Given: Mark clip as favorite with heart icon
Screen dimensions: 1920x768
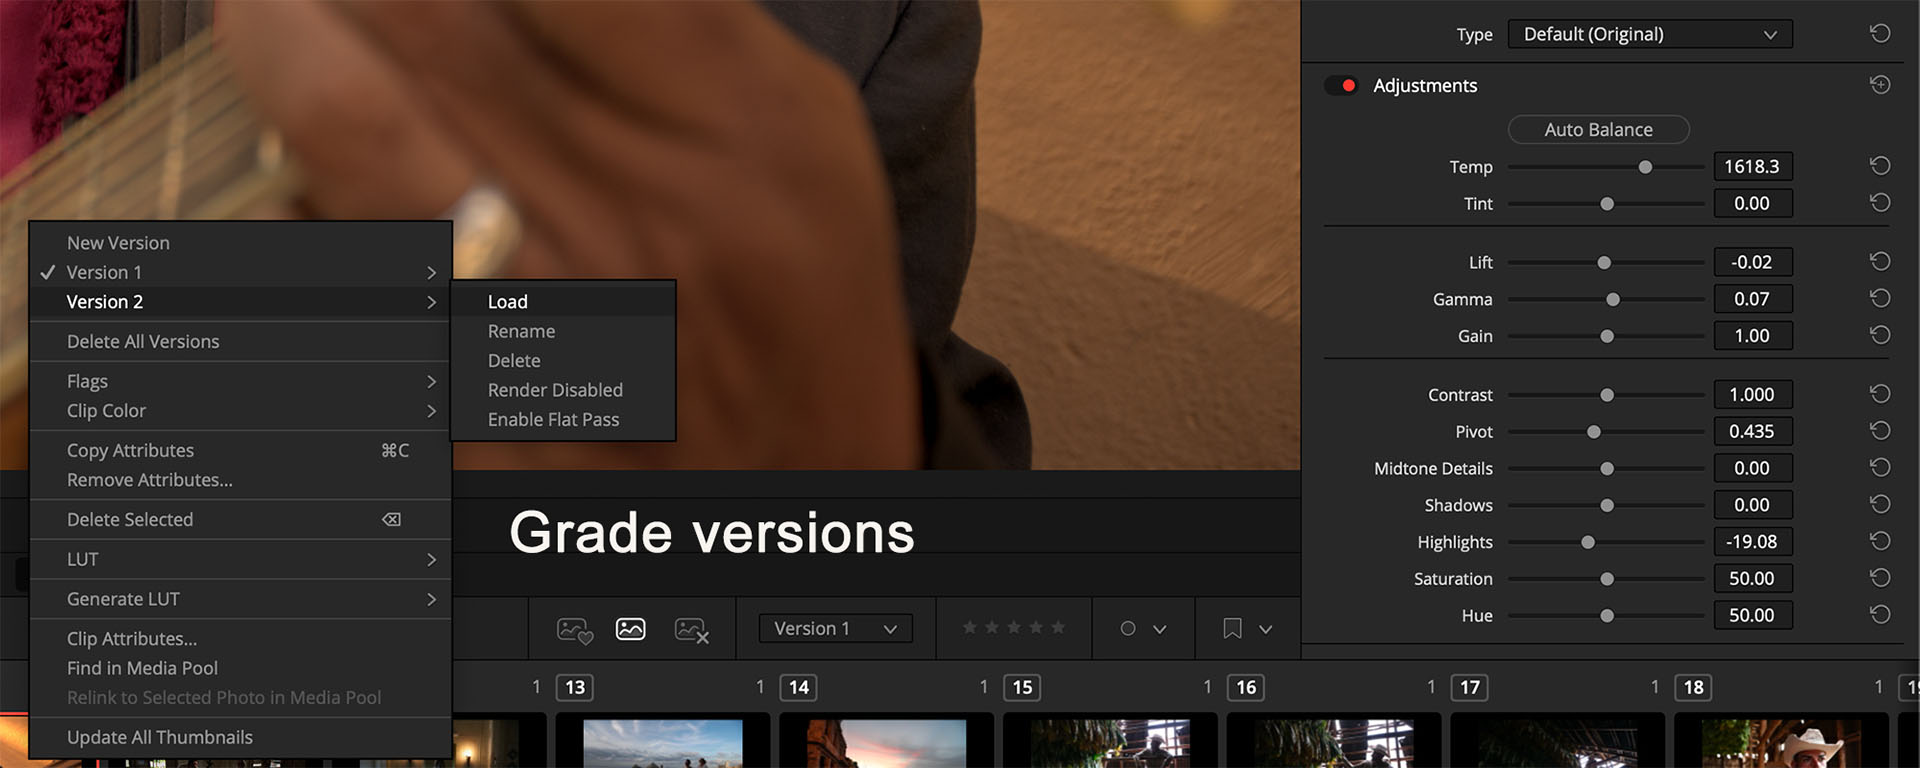Looking at the screenshot, I should [x=575, y=630].
